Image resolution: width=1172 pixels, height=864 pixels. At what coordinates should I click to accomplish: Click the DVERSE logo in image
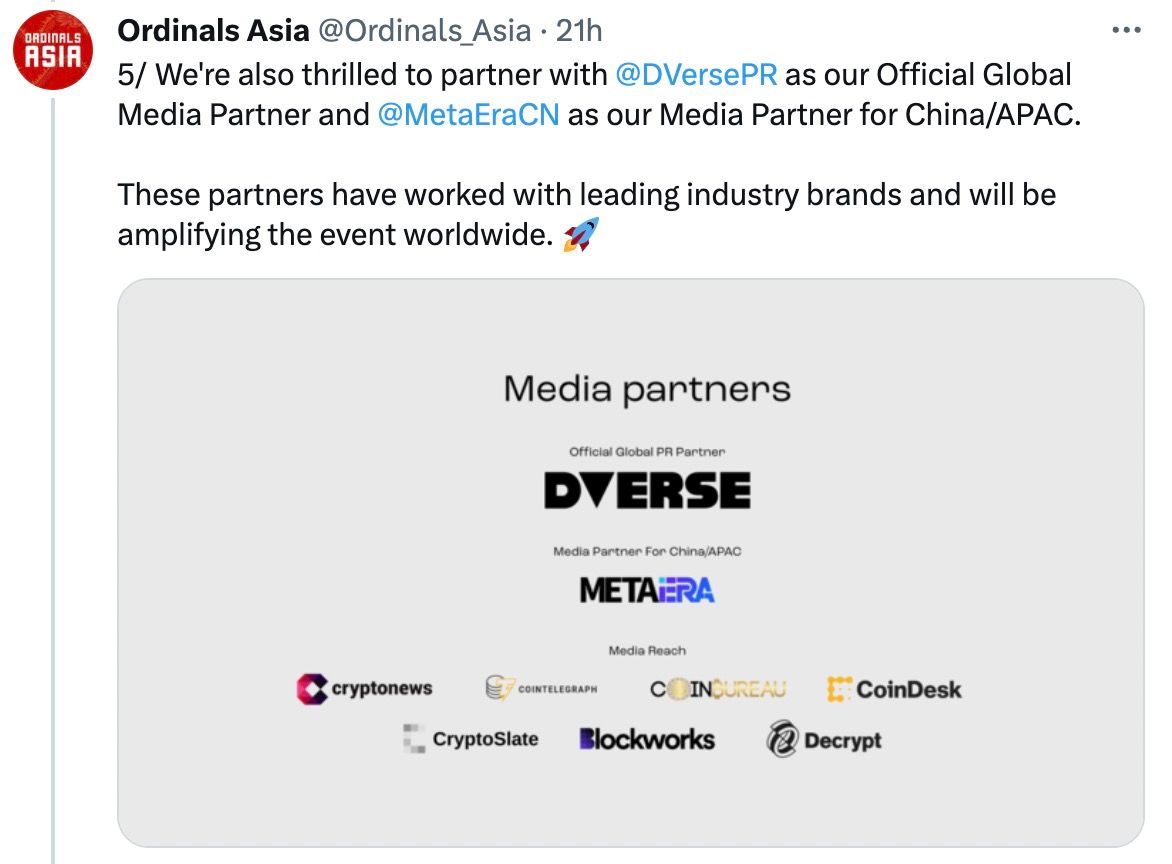pyautogui.click(x=647, y=490)
